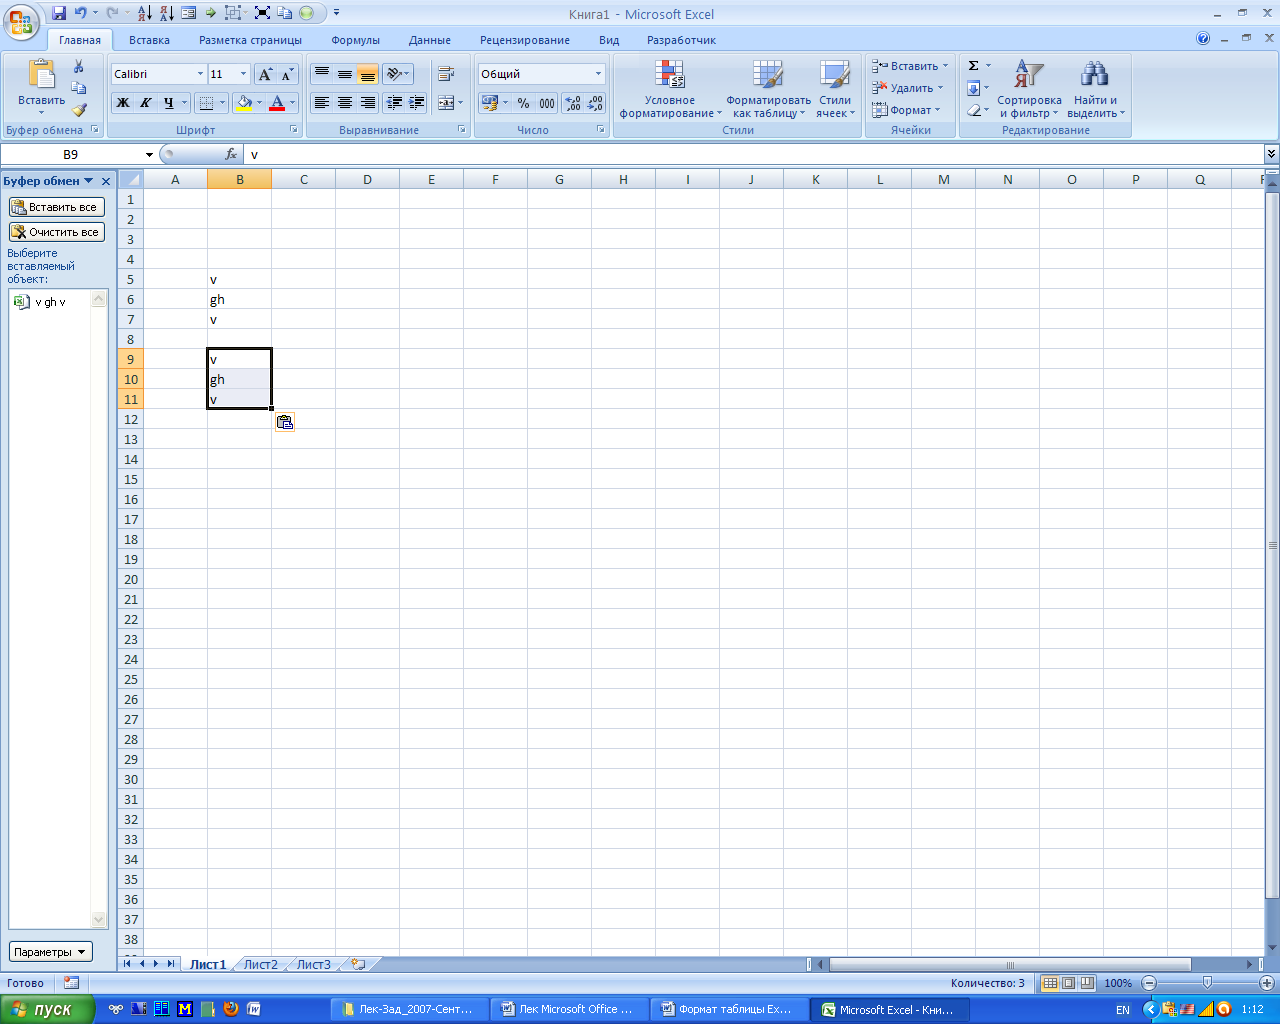Align cell text right

pos(367,103)
